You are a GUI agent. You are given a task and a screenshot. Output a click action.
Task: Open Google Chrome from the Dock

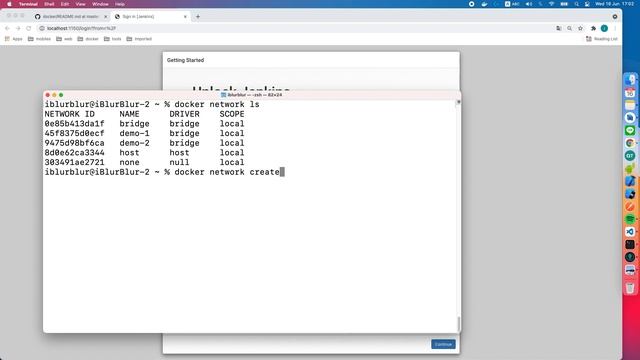pos(630,143)
